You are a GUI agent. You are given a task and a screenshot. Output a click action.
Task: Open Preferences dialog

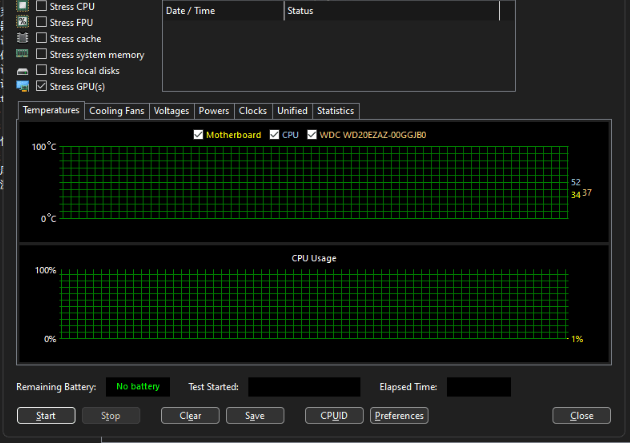click(399, 415)
